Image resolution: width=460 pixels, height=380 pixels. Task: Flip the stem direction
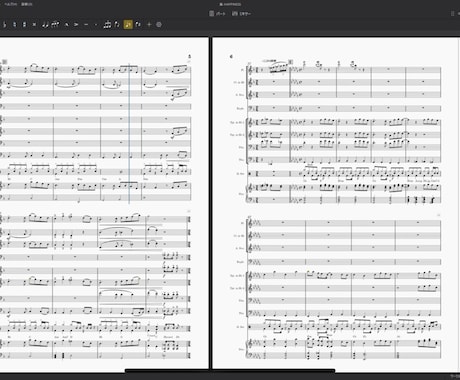point(117,24)
